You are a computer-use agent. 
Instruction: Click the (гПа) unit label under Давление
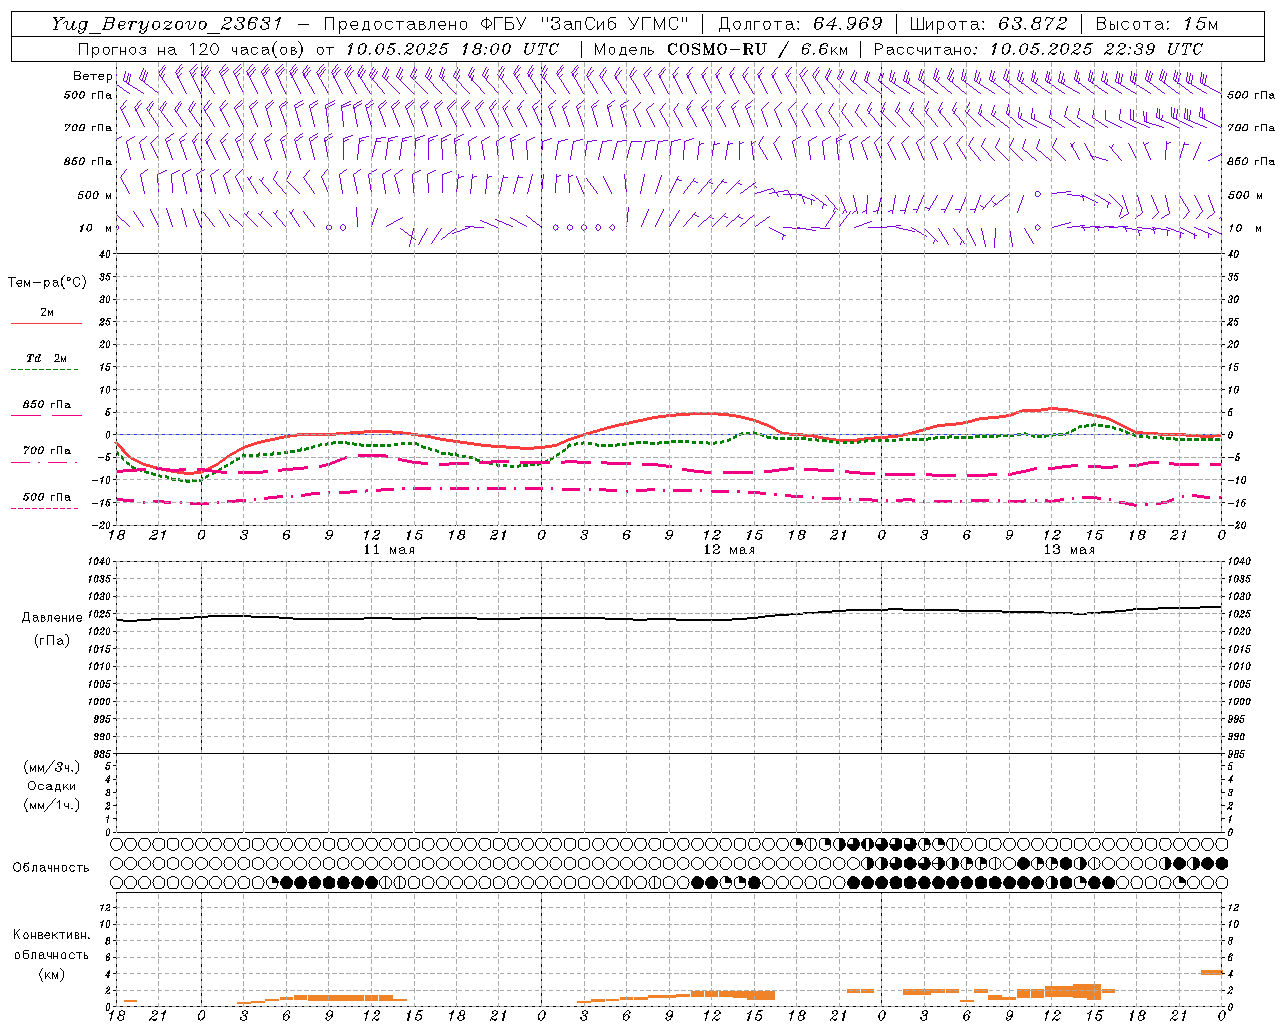[51, 641]
